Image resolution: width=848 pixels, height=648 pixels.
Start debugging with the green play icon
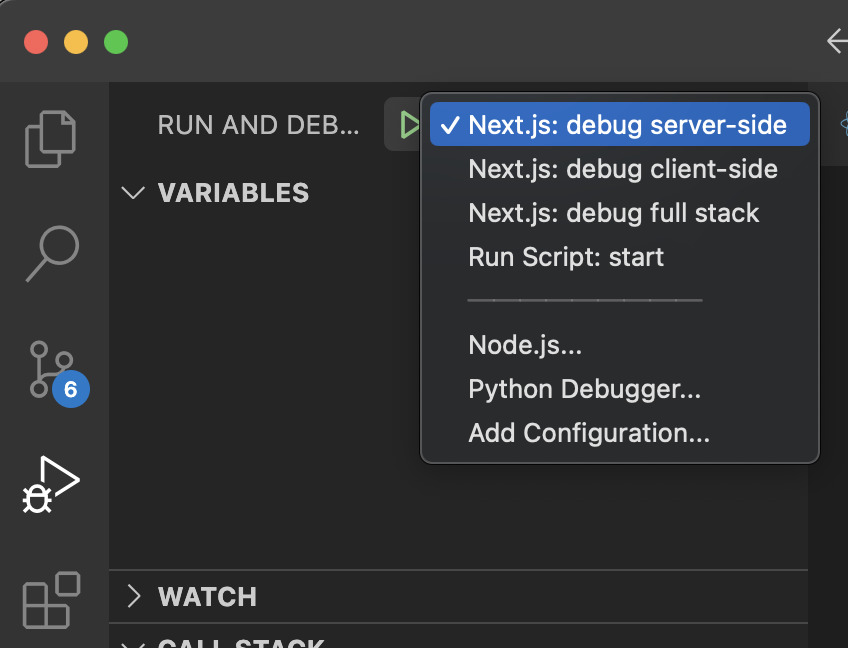tap(409, 125)
